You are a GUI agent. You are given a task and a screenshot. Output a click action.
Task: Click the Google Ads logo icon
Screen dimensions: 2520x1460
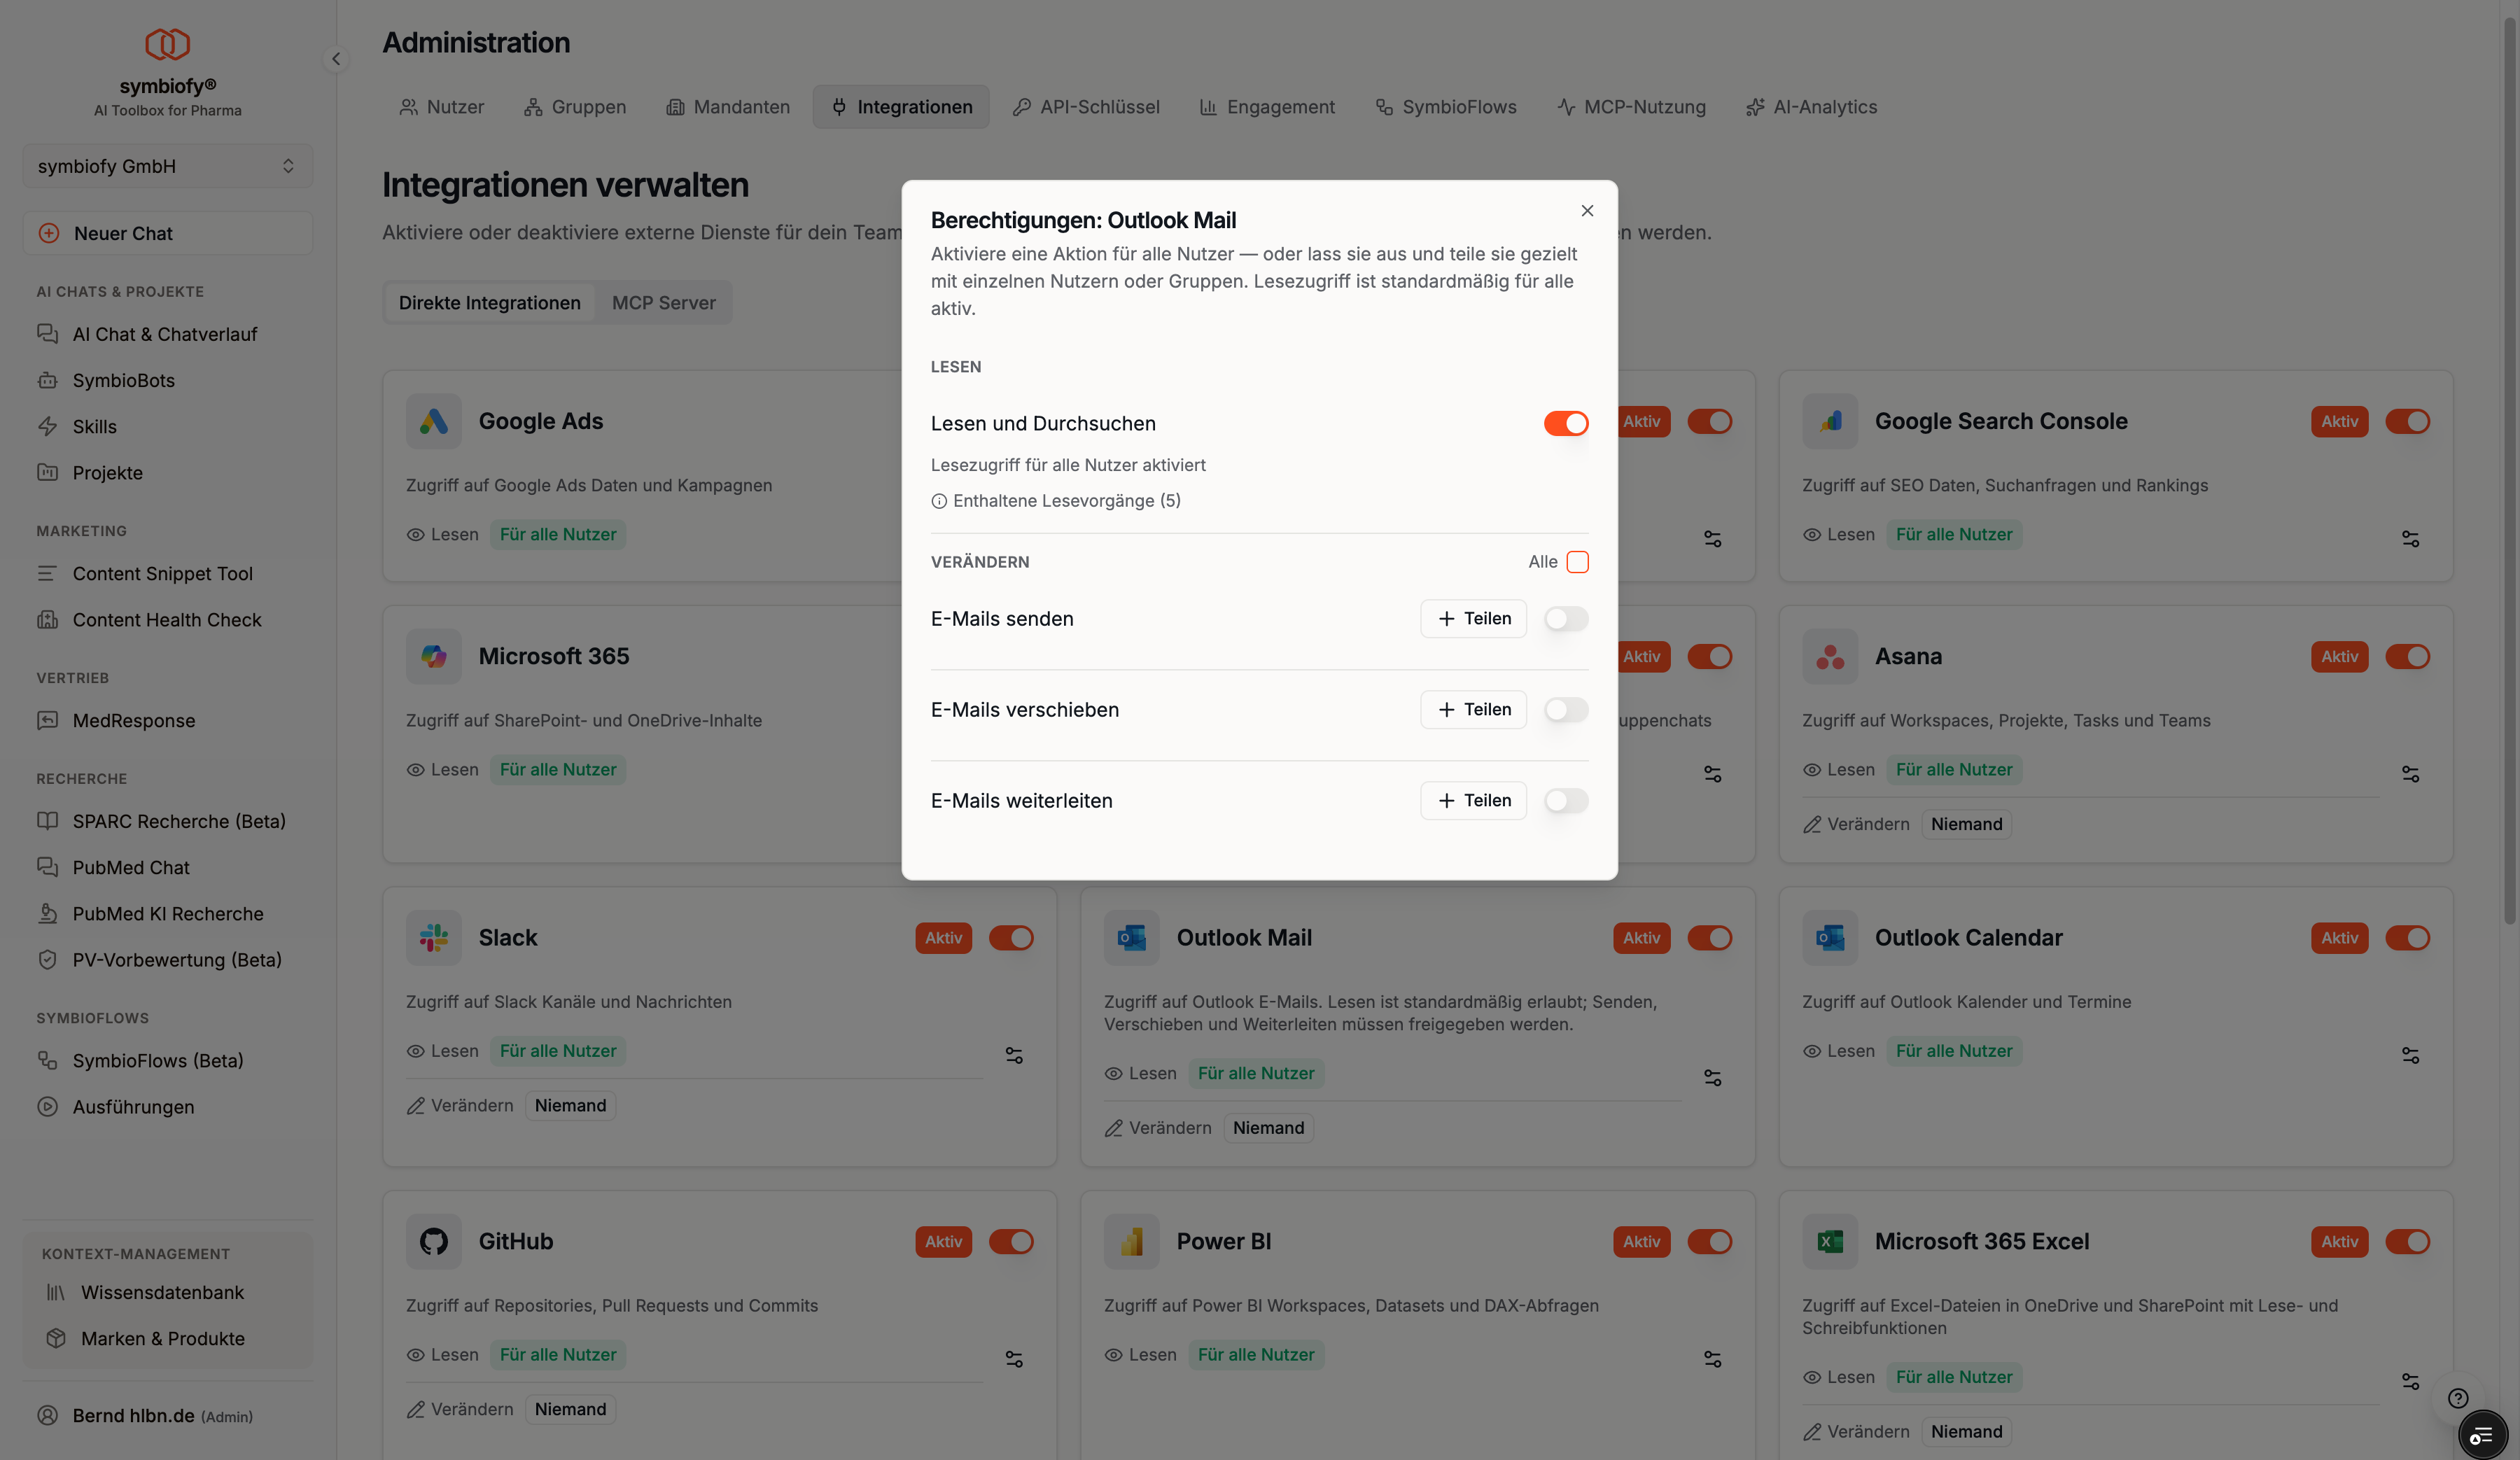433,421
